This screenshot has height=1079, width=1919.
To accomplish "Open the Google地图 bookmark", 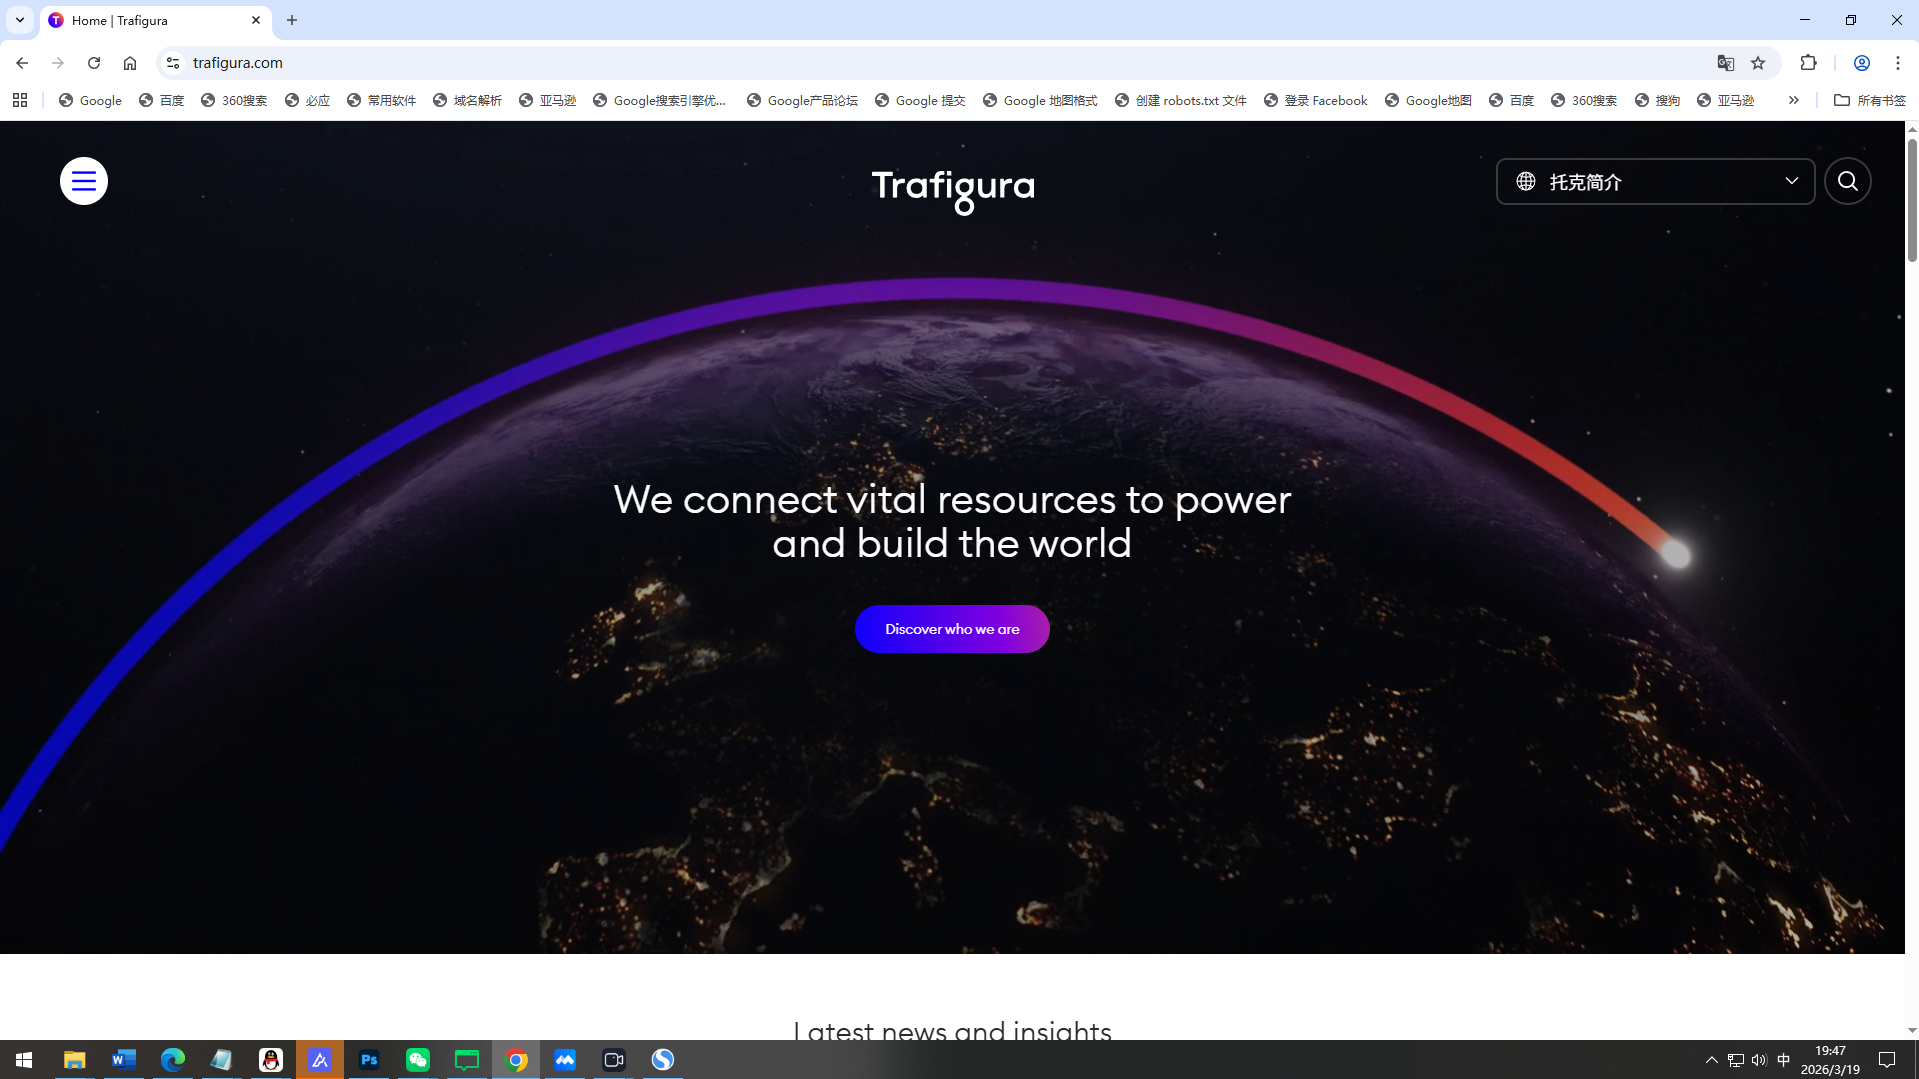I will [x=1428, y=100].
